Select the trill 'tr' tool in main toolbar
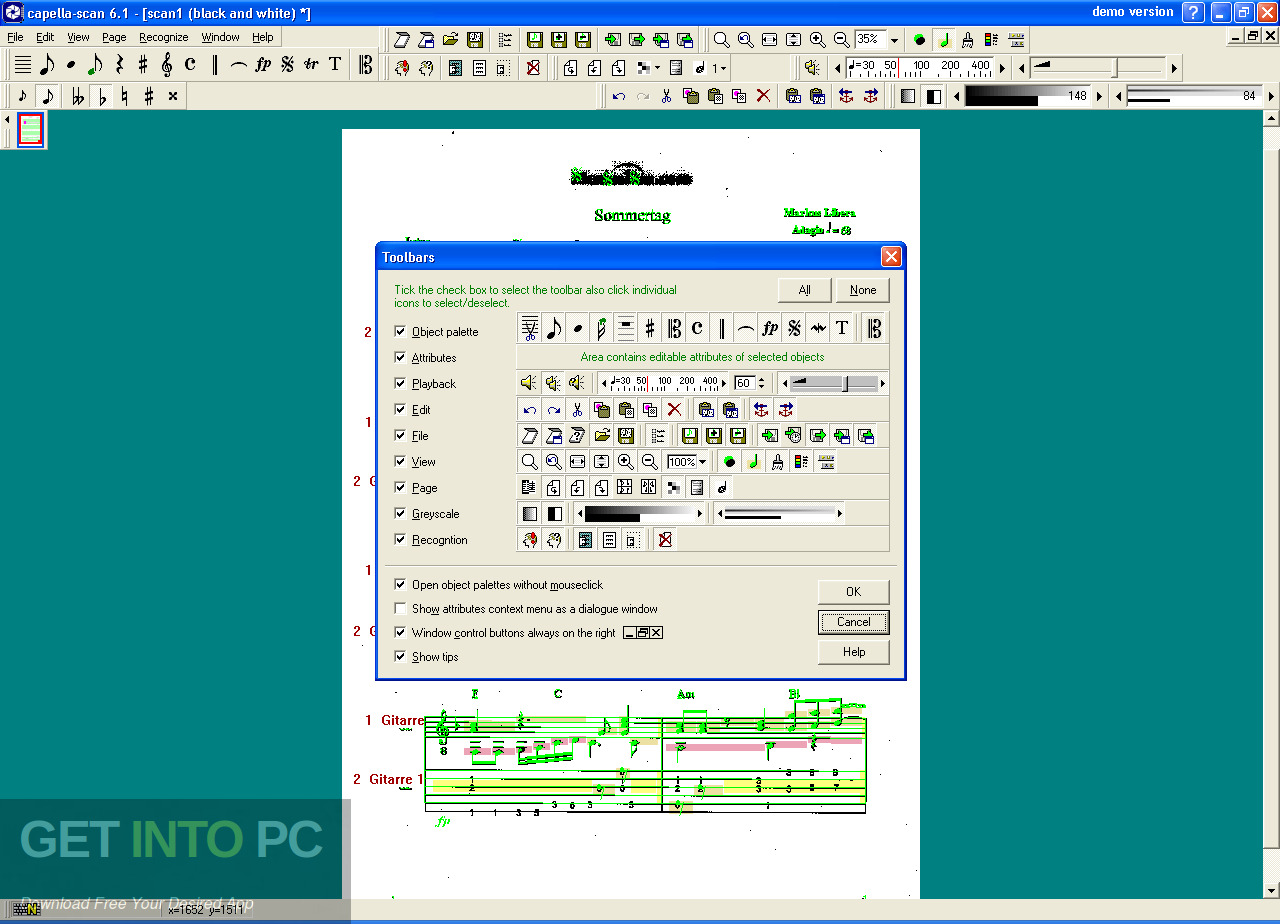This screenshot has height=924, width=1280. [x=311, y=65]
